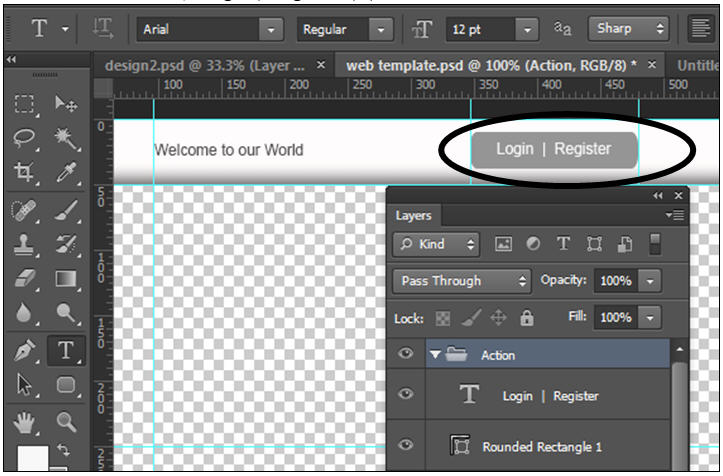Activate the Hand tool
Screen dimensions: 723x476
[24, 422]
